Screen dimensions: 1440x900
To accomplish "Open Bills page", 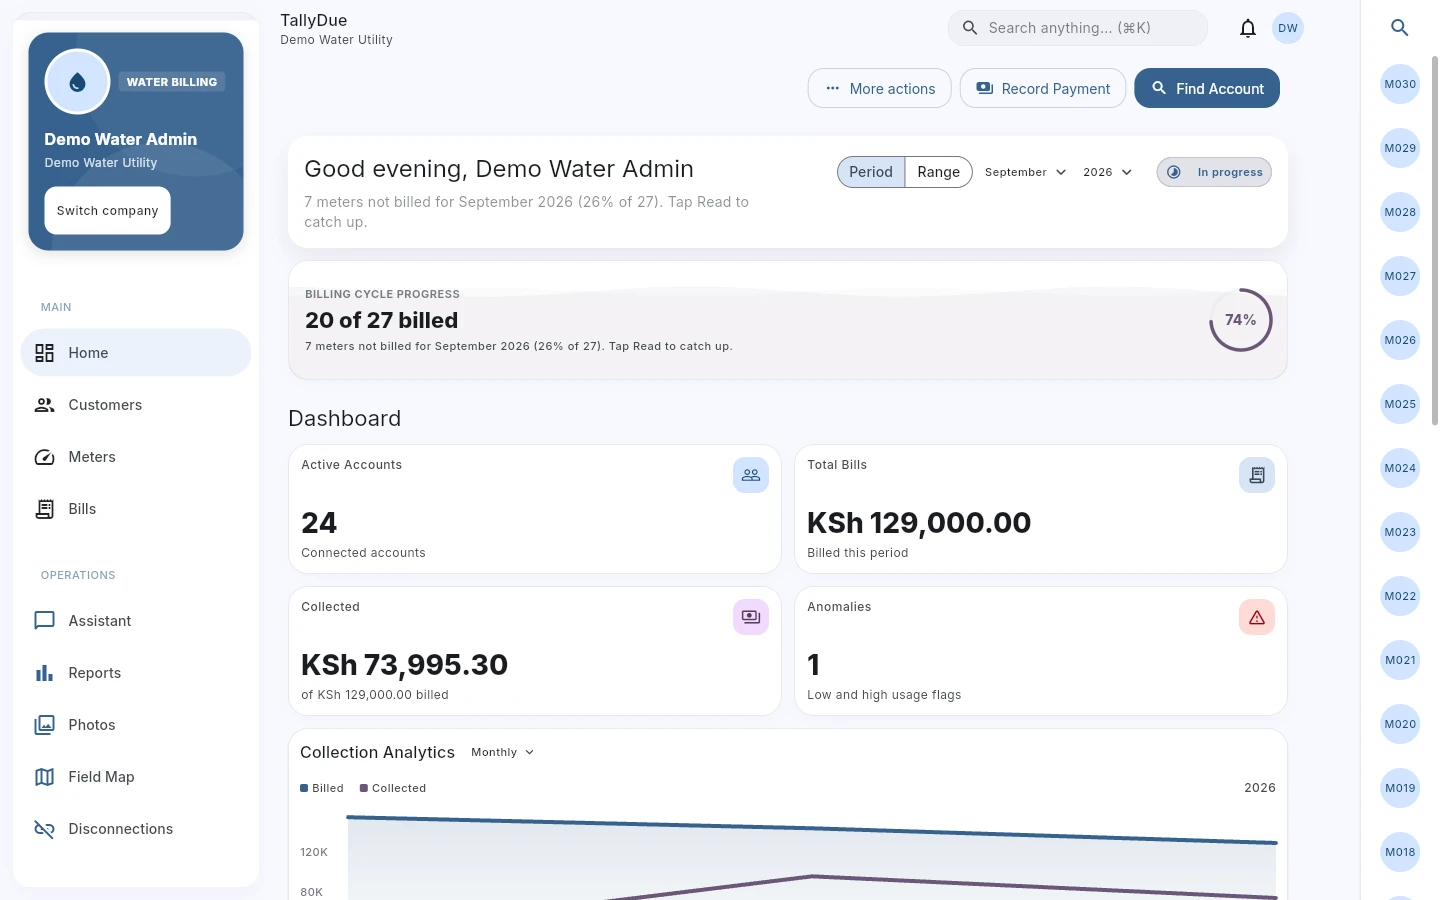I will tap(136, 509).
